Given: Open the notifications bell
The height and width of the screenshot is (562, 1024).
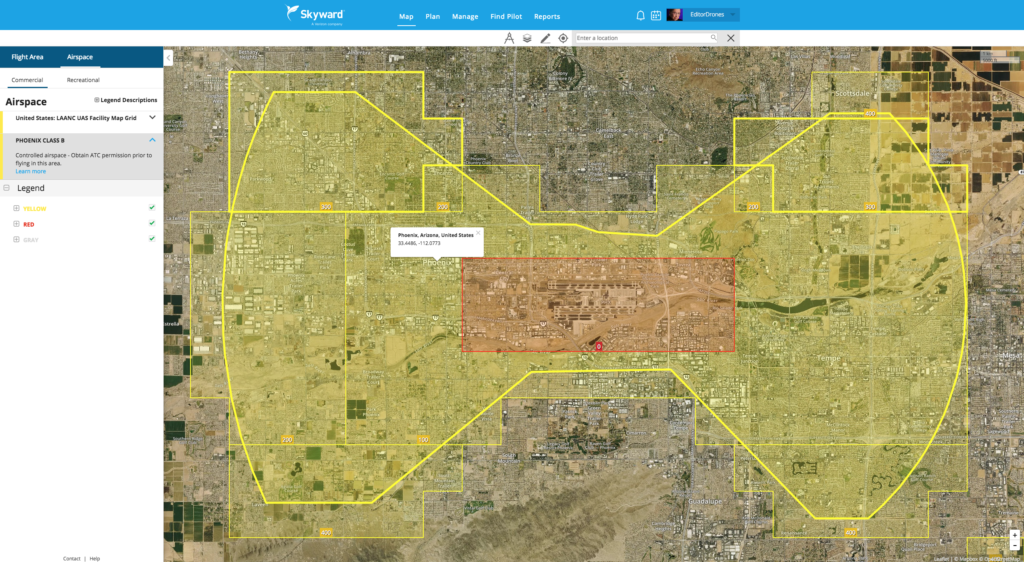Looking at the screenshot, I should (x=640, y=15).
